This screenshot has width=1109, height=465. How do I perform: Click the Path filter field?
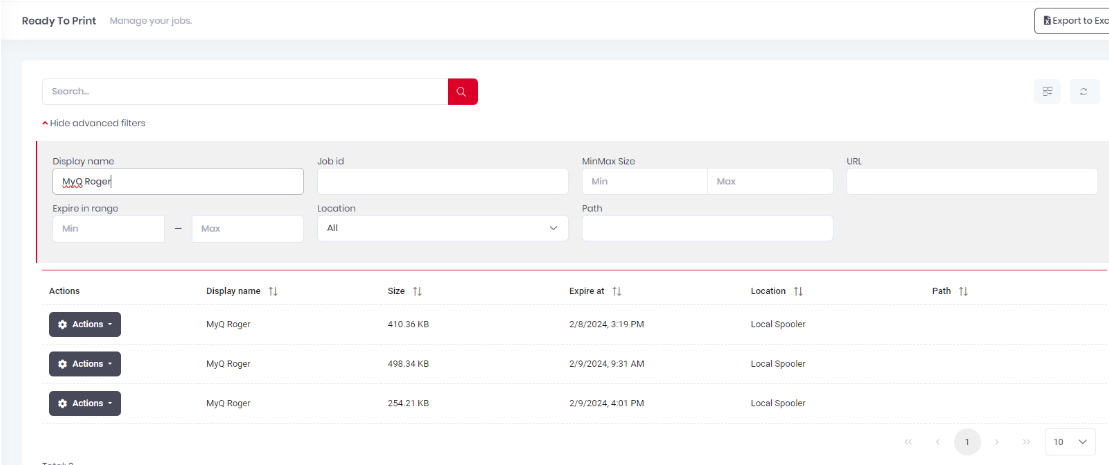pyautogui.click(x=707, y=229)
